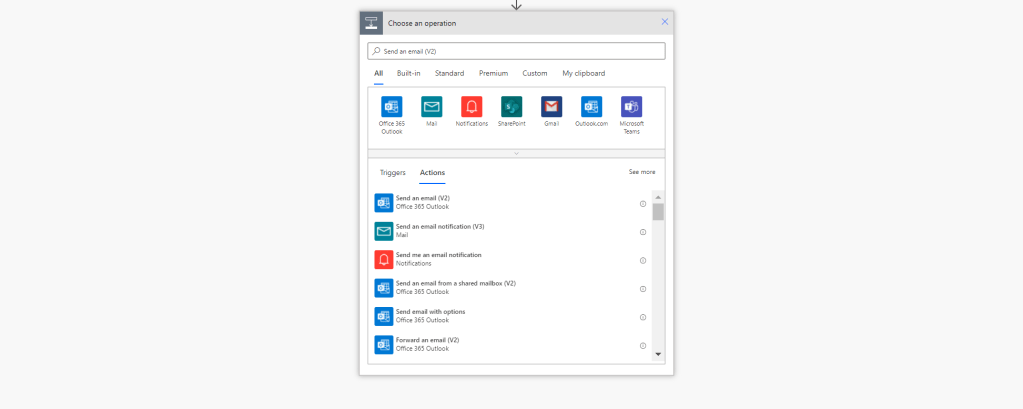This screenshot has width=1023, height=409.
Task: Collapse the connectors panel chevron
Action: [516, 154]
